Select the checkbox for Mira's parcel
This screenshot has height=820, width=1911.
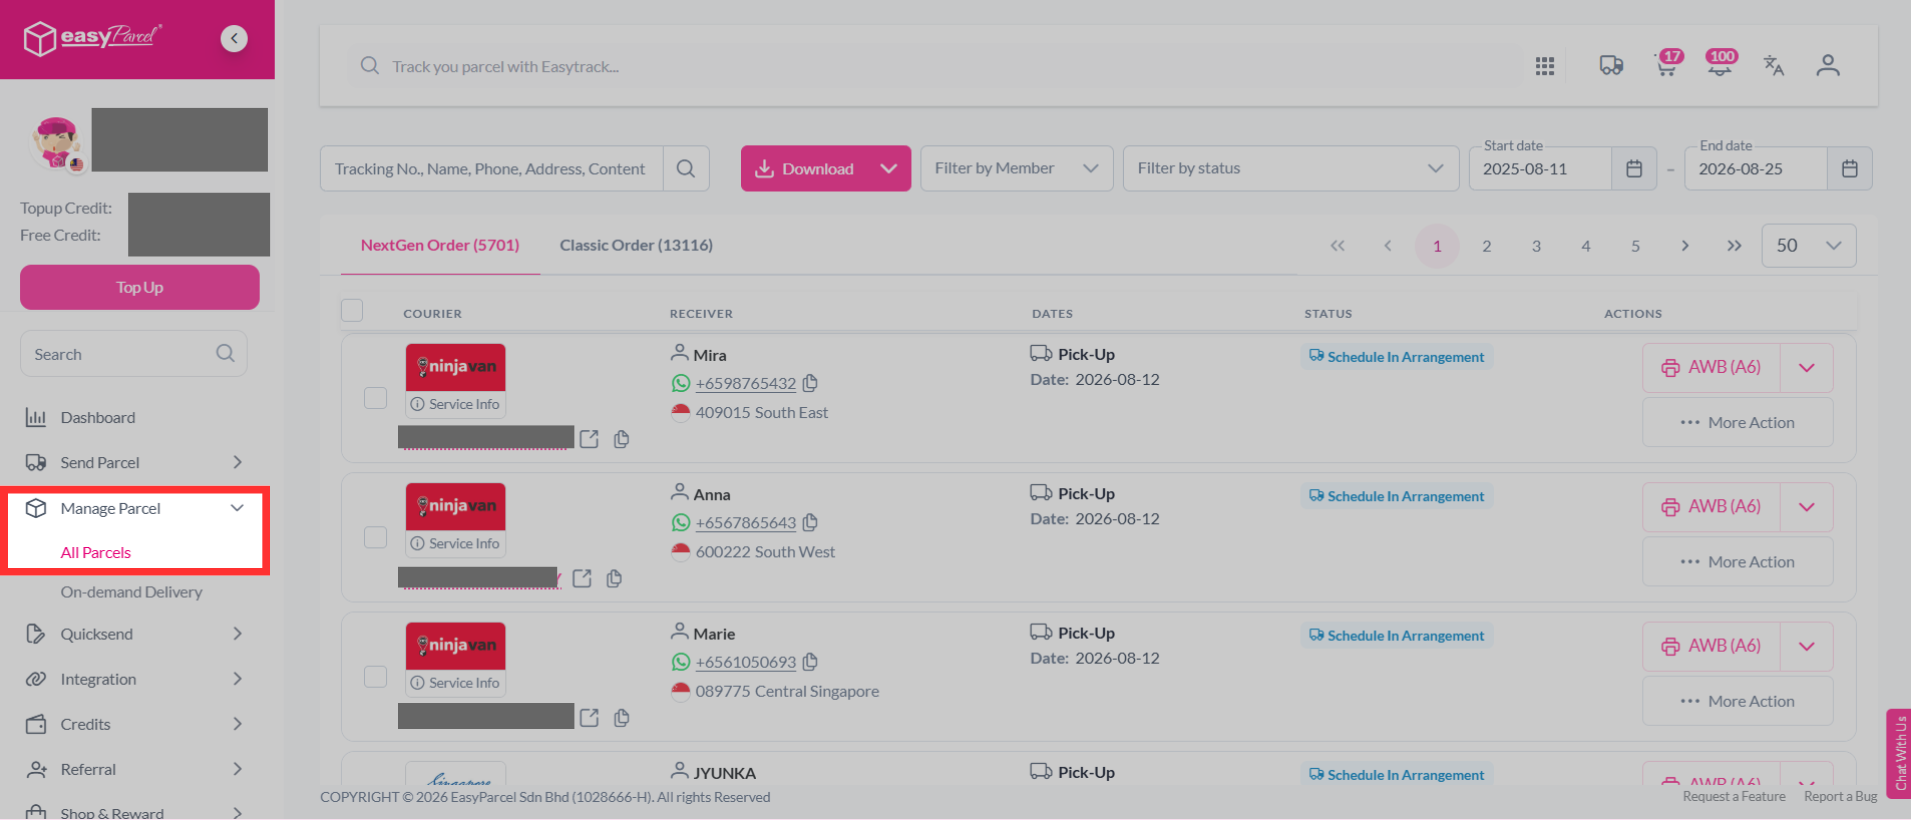coord(375,398)
